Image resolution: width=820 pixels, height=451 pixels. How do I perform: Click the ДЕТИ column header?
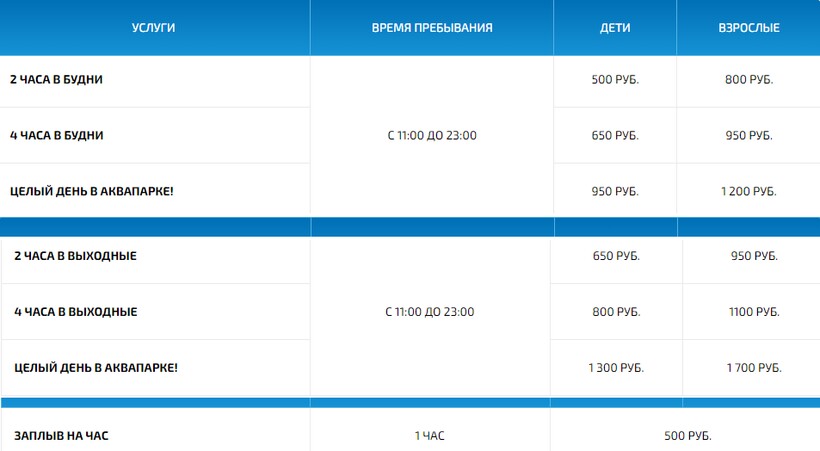615,28
